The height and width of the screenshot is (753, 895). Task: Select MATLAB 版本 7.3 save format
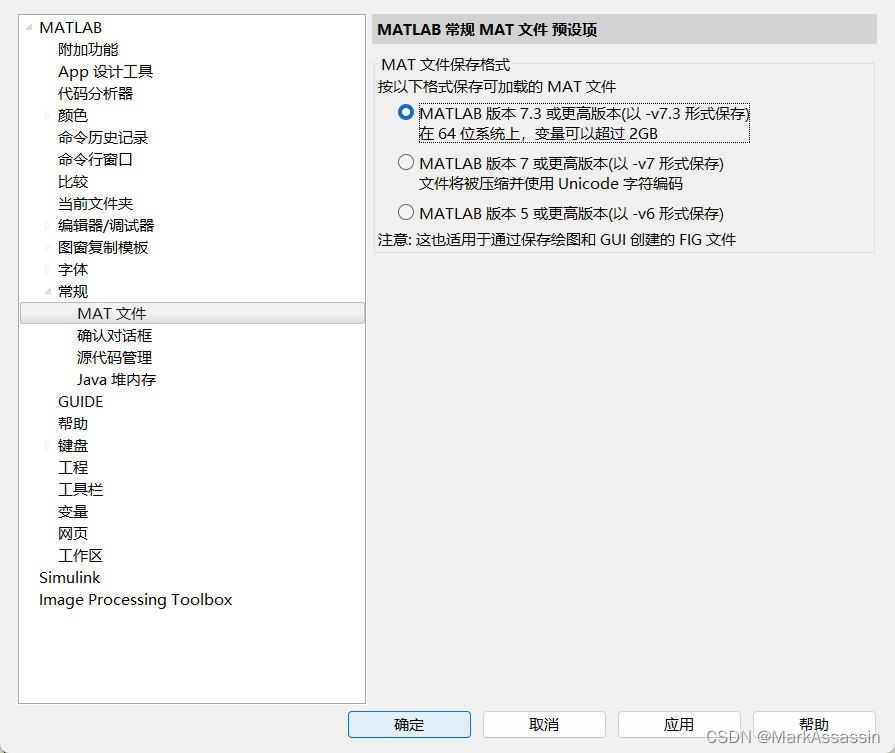[x=406, y=113]
